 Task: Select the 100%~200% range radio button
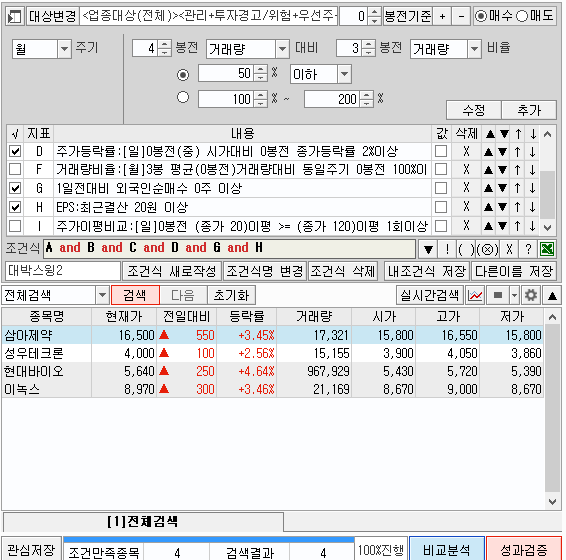(x=183, y=97)
